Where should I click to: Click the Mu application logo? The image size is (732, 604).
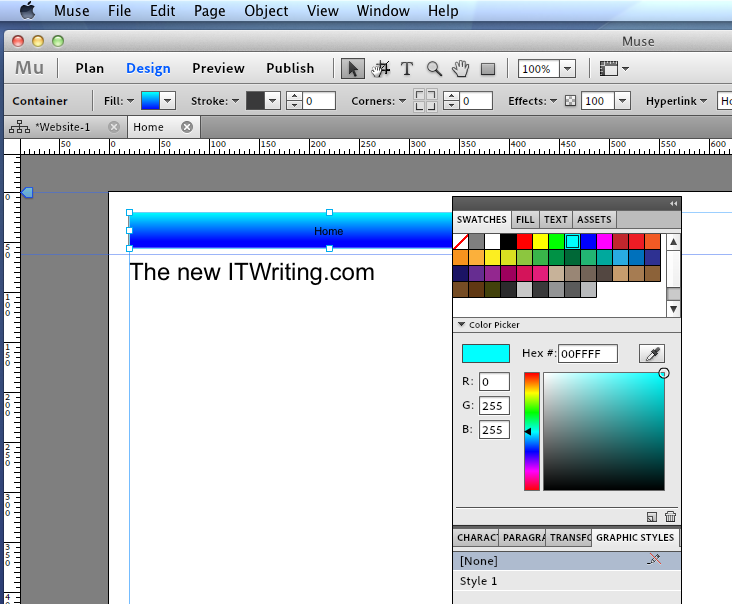tap(29, 68)
